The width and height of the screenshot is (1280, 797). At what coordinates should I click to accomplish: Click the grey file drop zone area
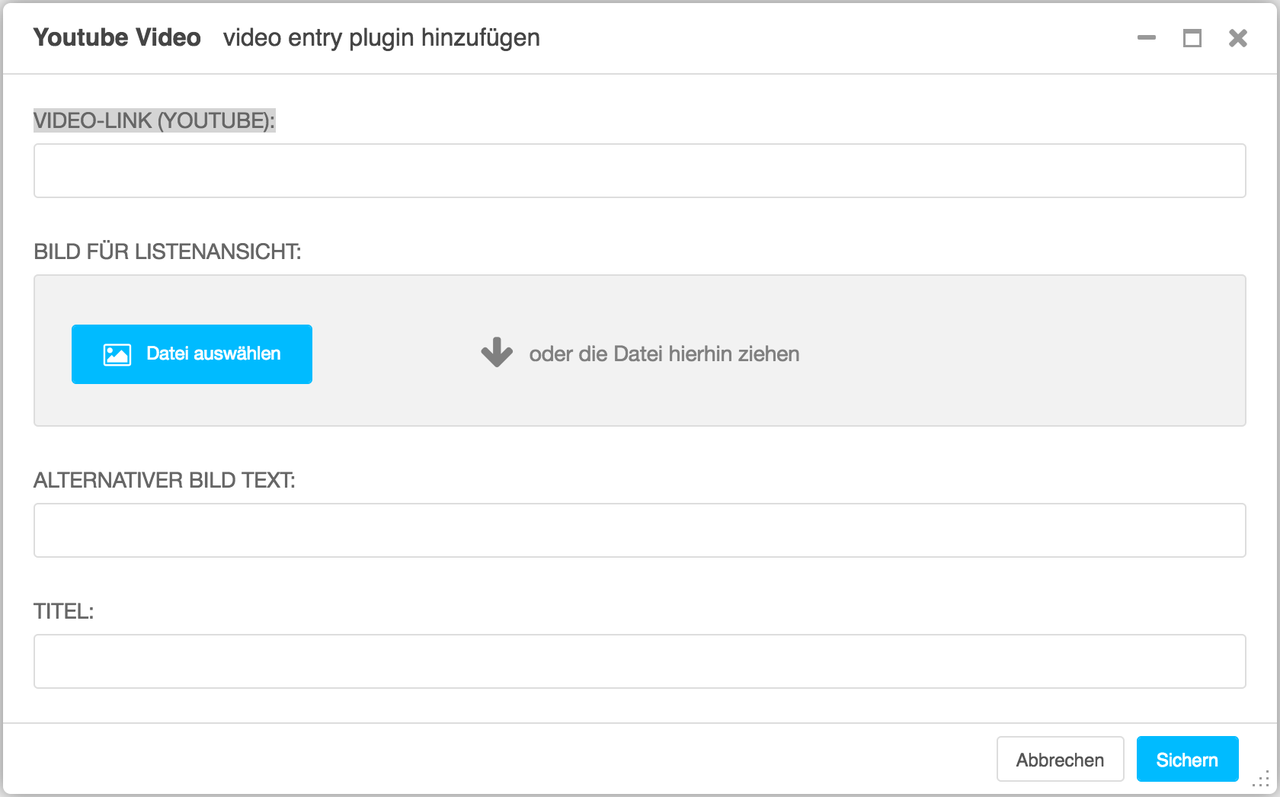[640, 351]
